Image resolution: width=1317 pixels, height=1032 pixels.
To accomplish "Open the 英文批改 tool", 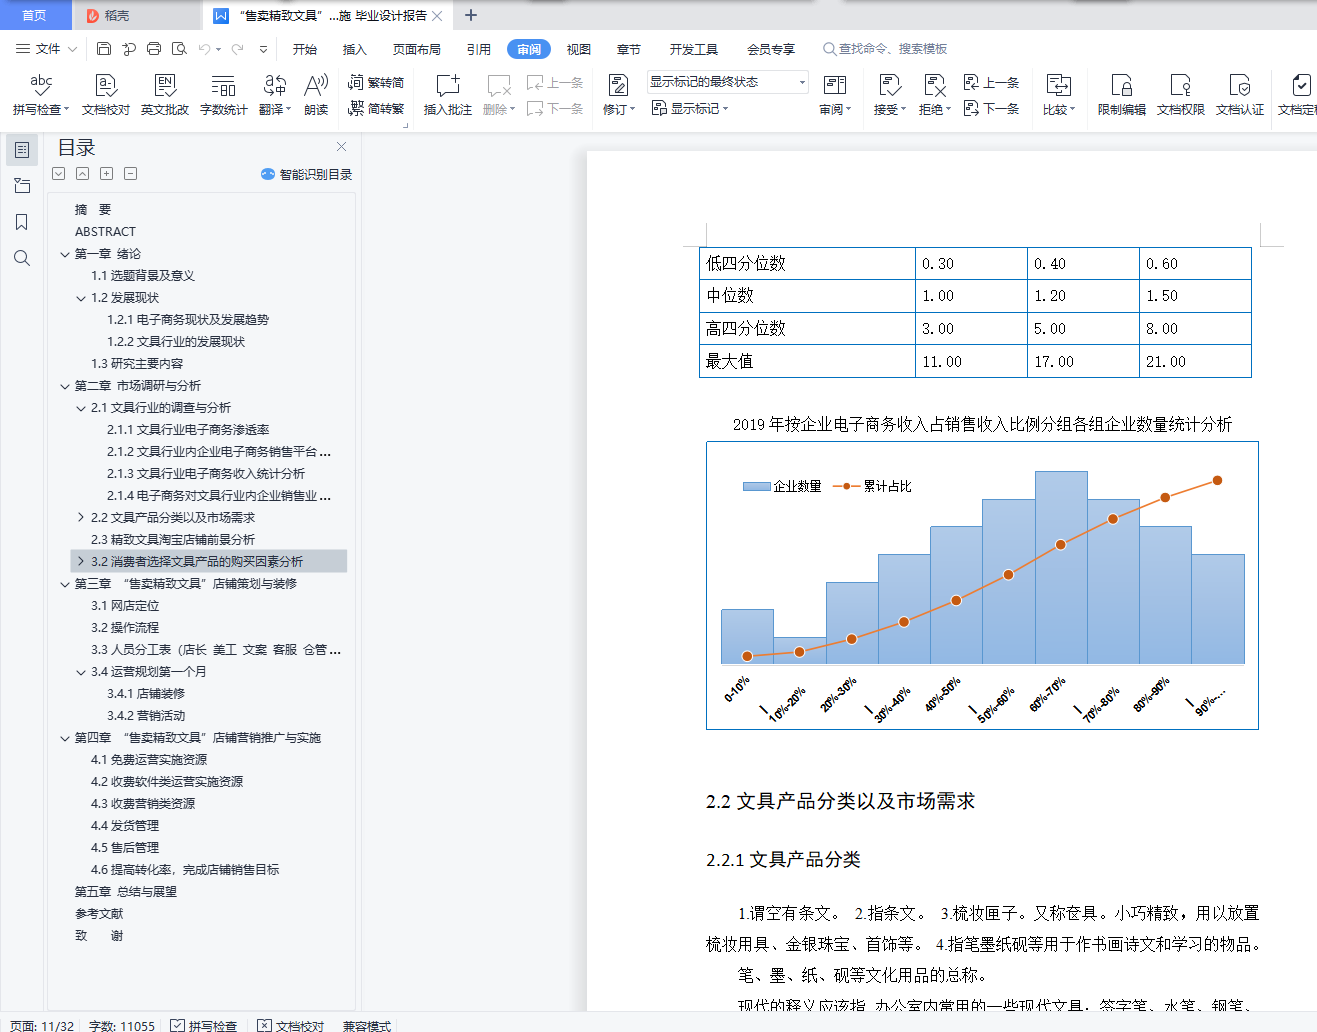I will (x=165, y=95).
